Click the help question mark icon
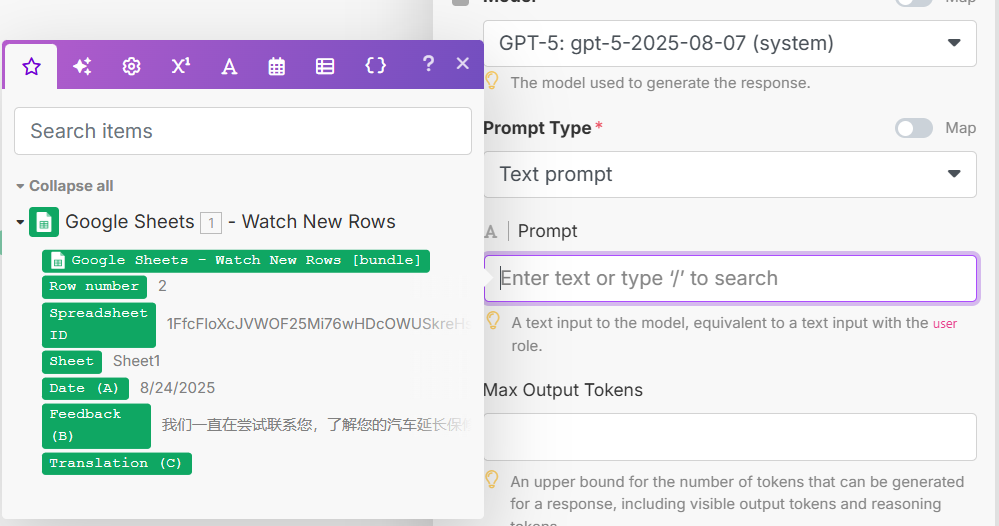 428,63
